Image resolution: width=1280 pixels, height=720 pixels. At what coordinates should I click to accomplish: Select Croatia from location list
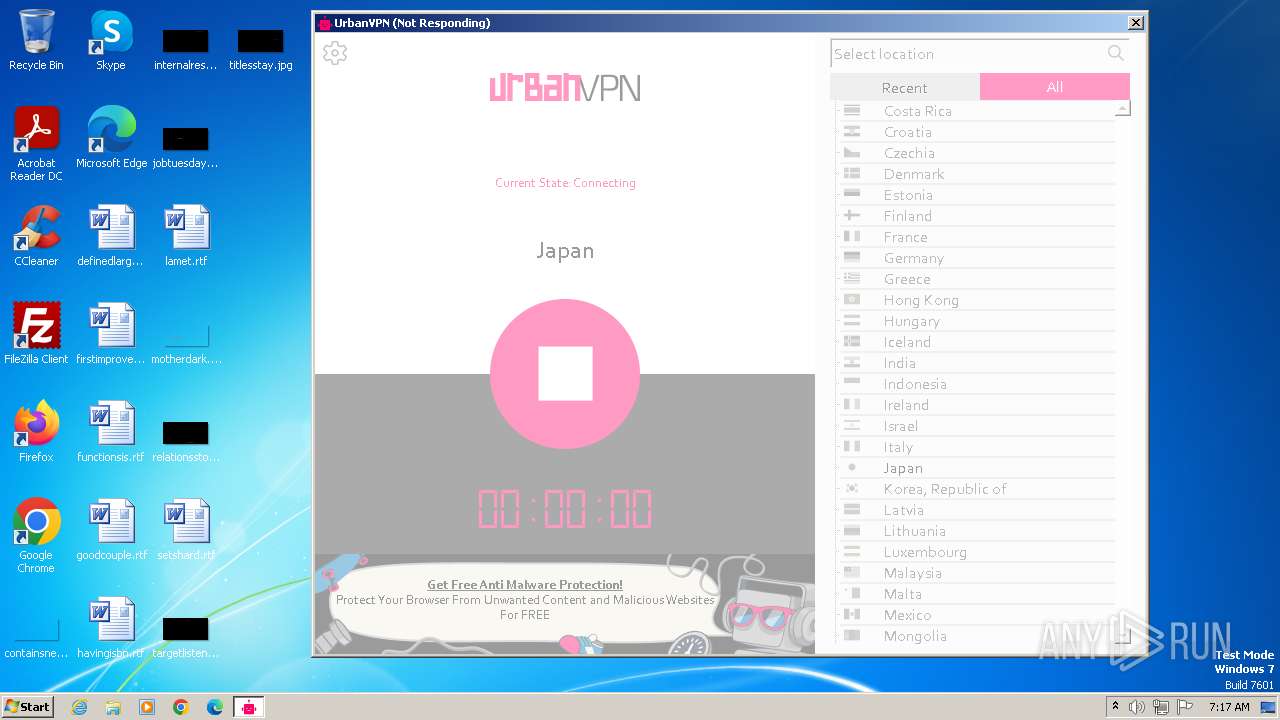(976, 132)
